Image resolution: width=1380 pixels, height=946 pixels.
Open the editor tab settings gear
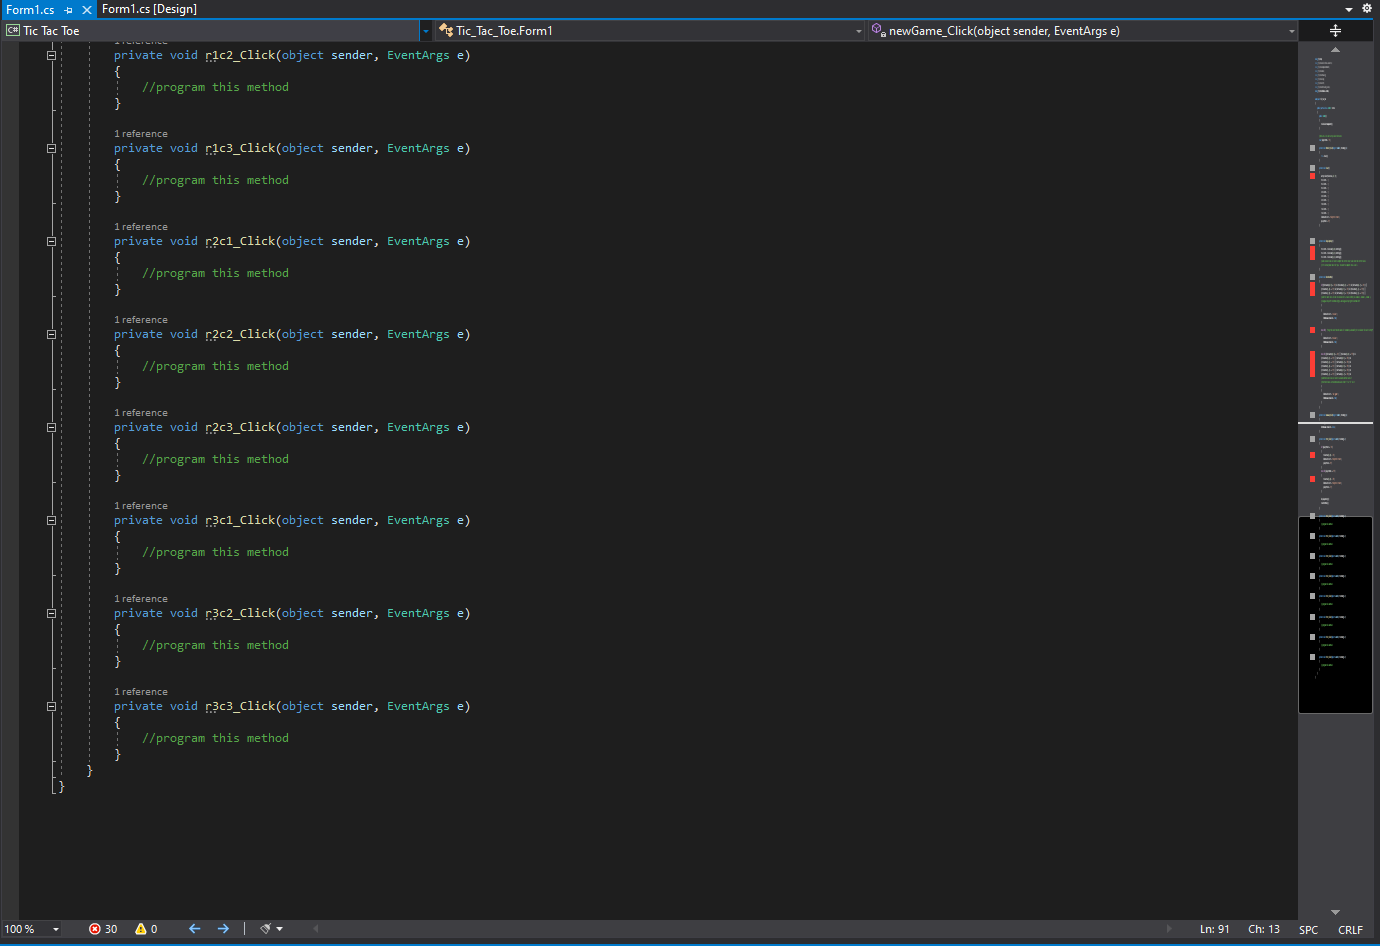1367,8
